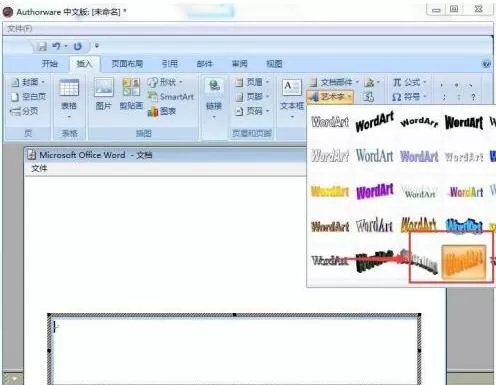
Task: Select the 视图 ribbon tab
Action: pos(274,63)
